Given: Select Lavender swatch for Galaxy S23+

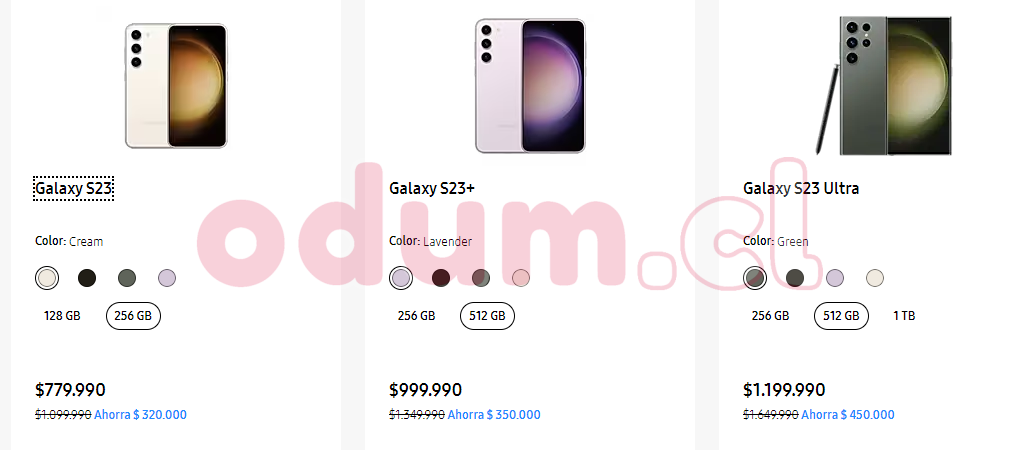Looking at the screenshot, I should (401, 278).
